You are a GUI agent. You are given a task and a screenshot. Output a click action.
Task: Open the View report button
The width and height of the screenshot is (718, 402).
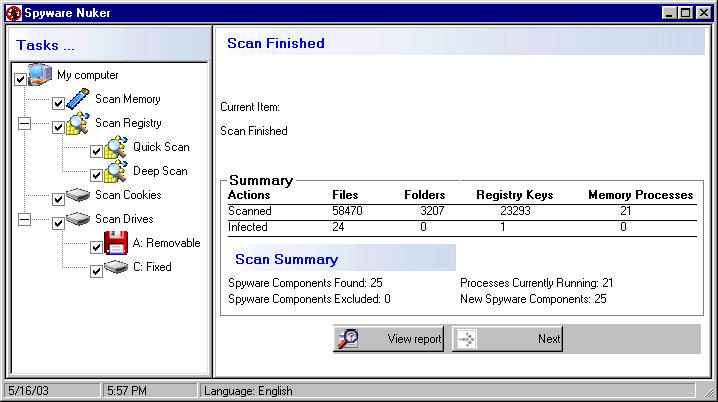388,339
